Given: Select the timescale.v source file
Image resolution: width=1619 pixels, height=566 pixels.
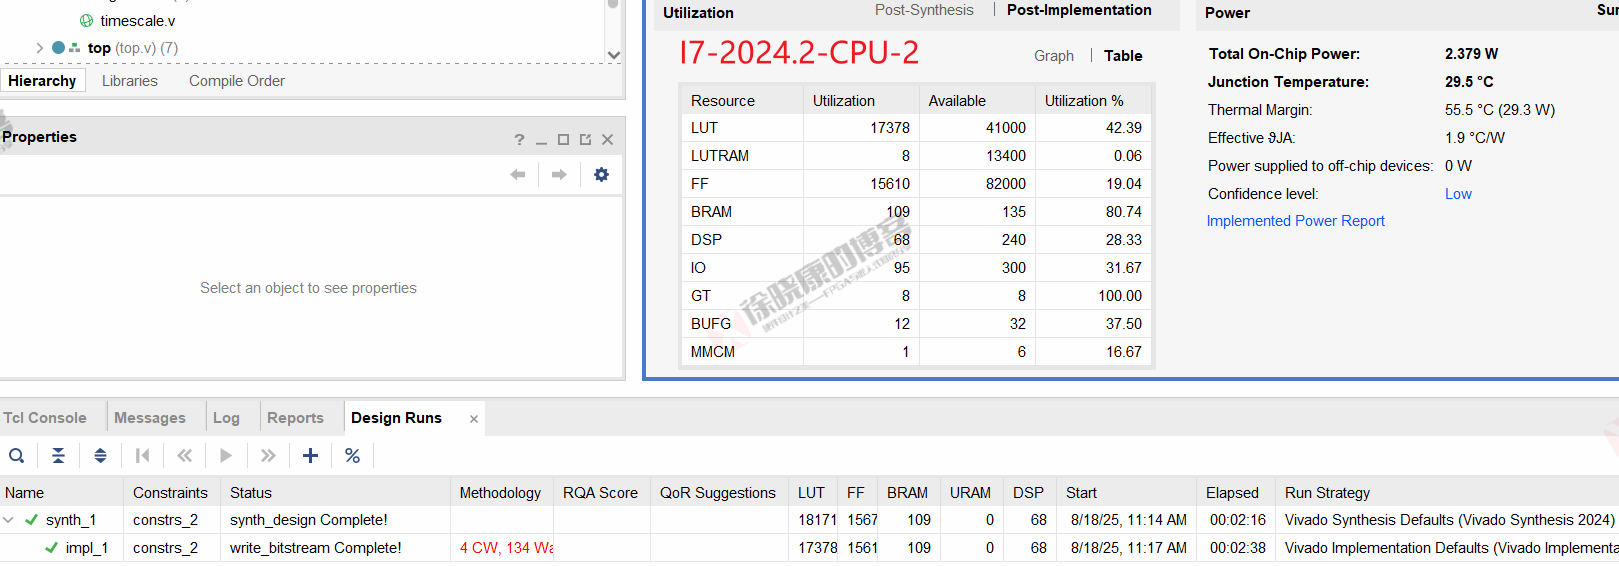Looking at the screenshot, I should tap(138, 21).
